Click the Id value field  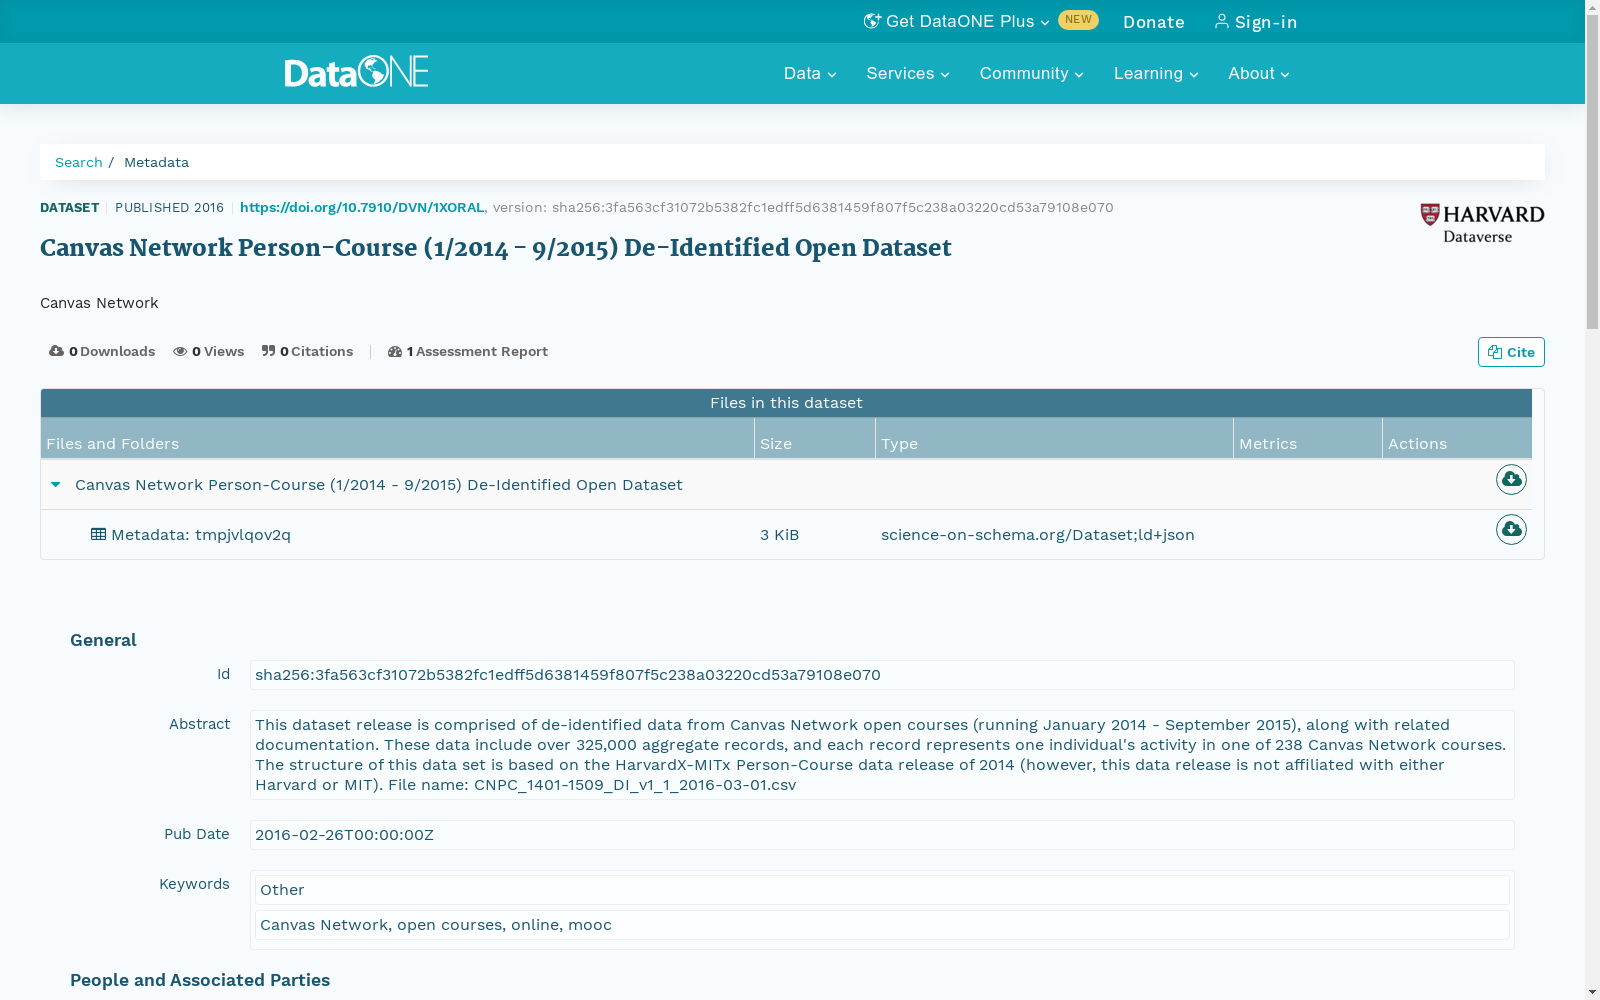(x=882, y=675)
